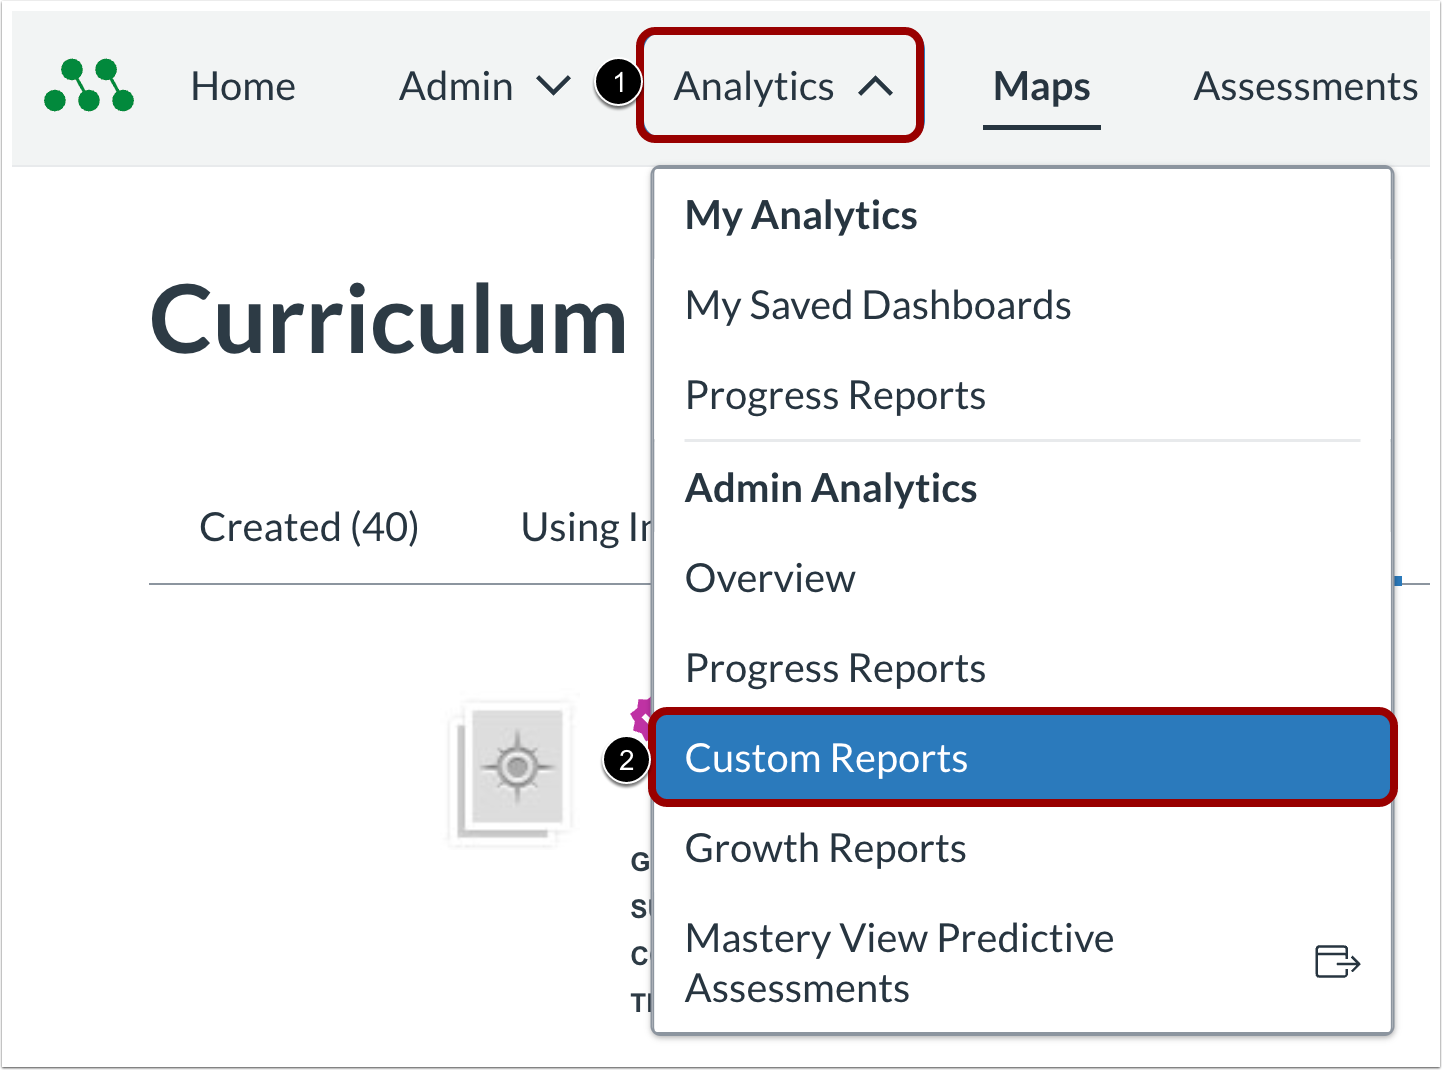Viewport: 1442px width, 1070px height.
Task: Switch to the Maps tab
Action: 1041,87
